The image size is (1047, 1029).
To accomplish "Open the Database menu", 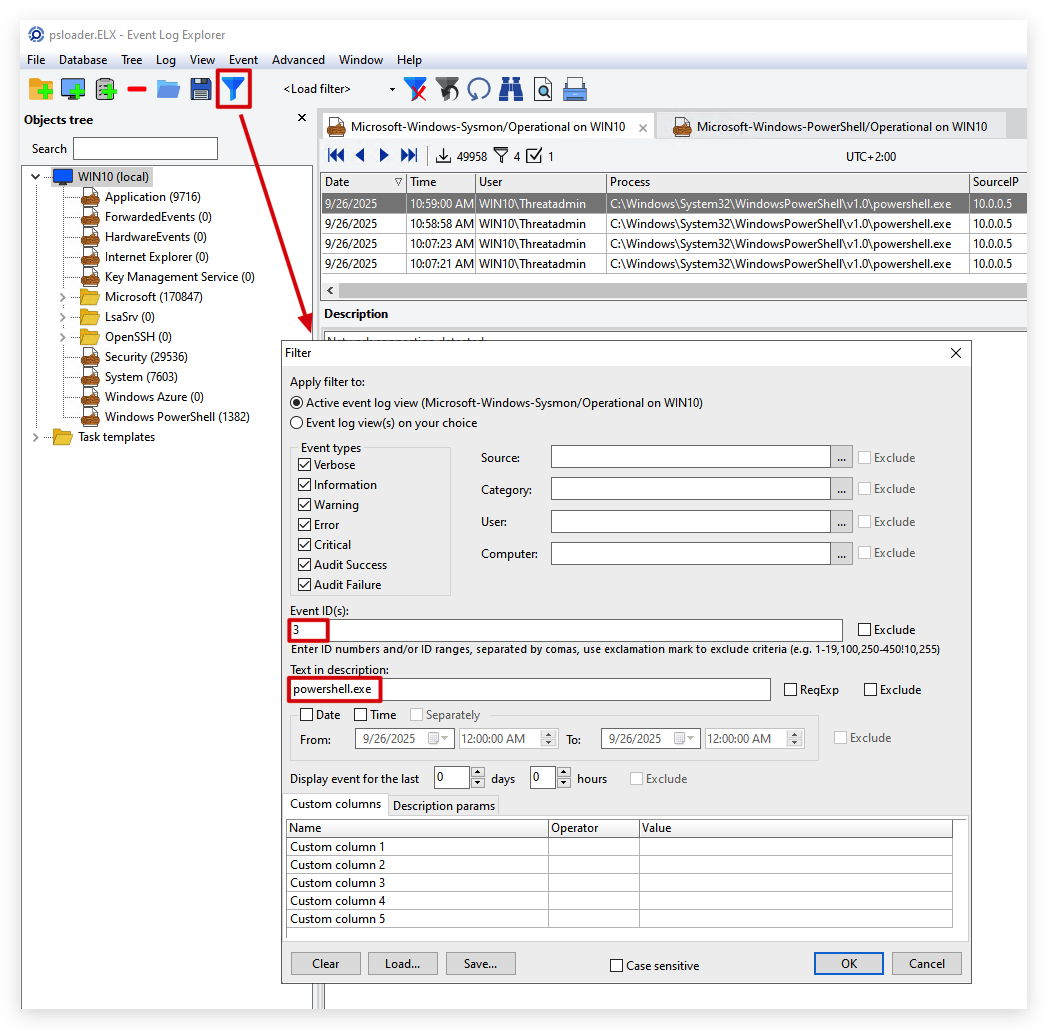I will (x=83, y=59).
